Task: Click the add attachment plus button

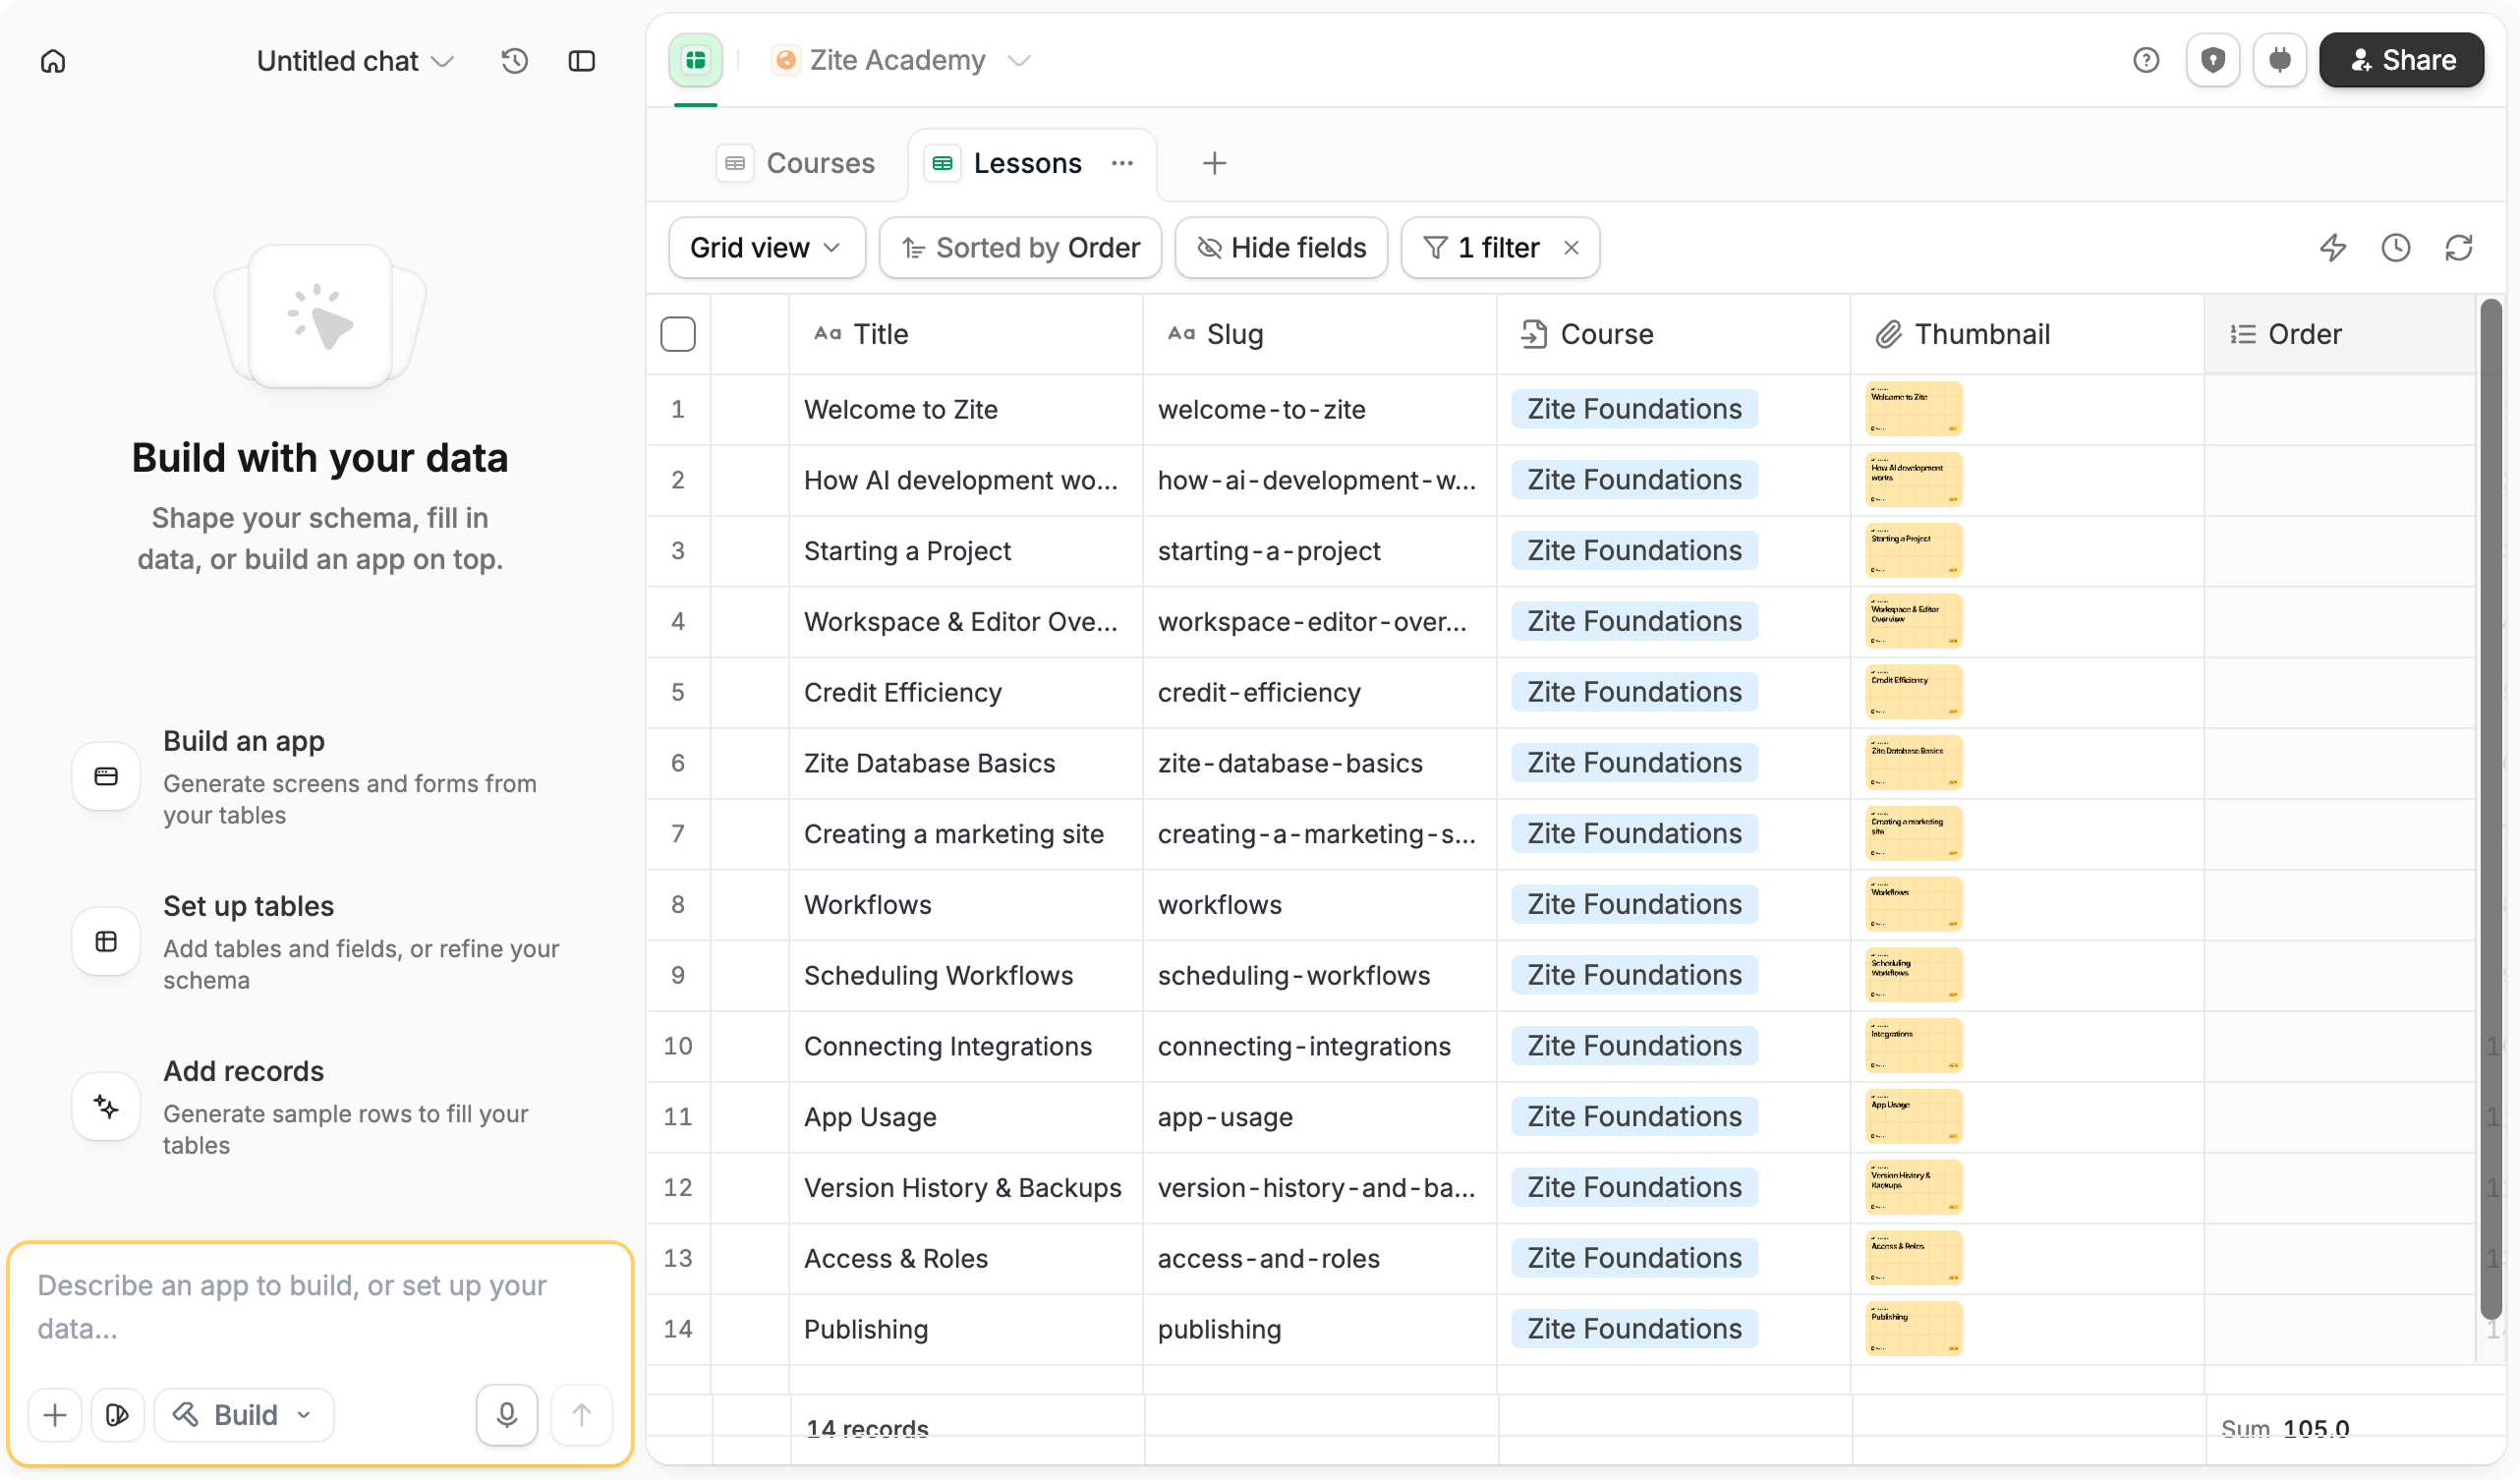Action: (55, 1415)
